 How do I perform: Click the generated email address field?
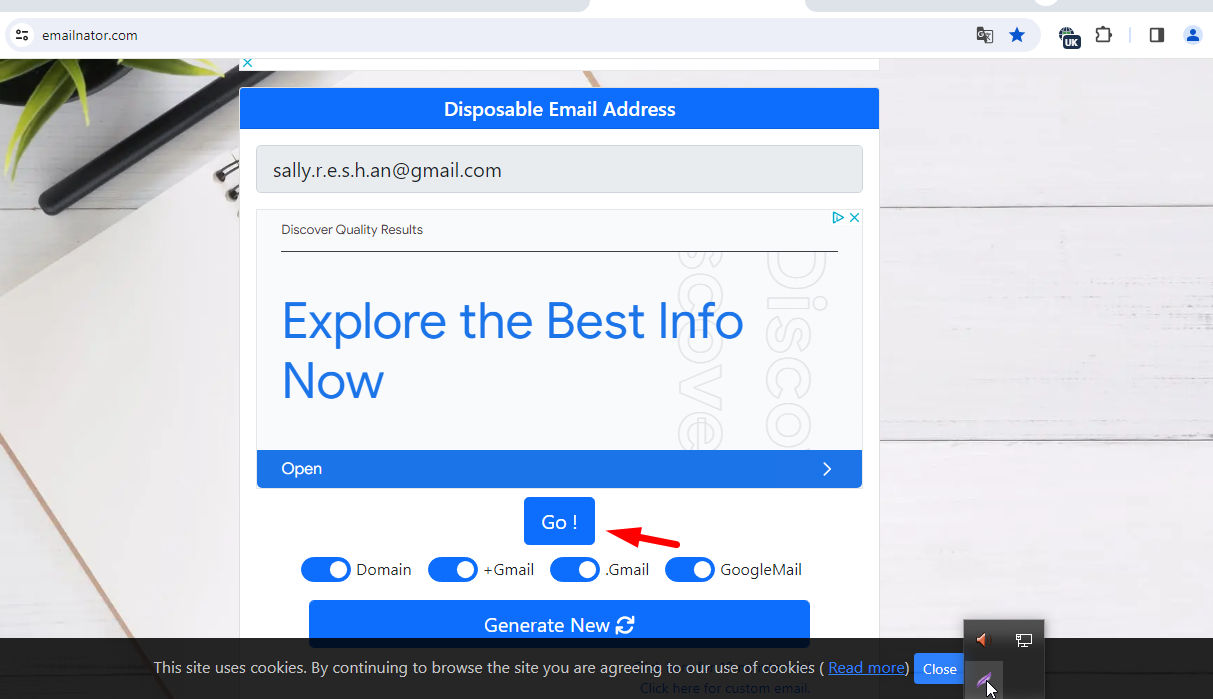tap(559, 169)
